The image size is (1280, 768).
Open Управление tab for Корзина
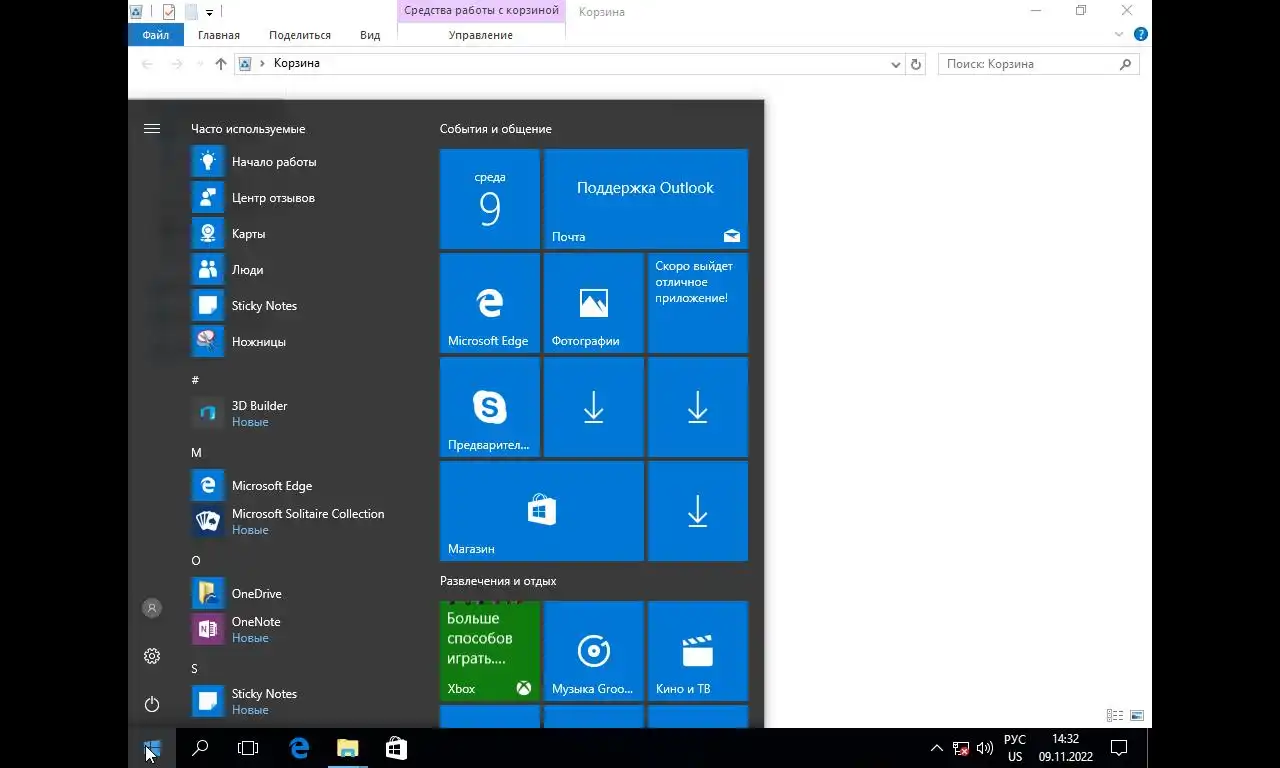pos(481,35)
